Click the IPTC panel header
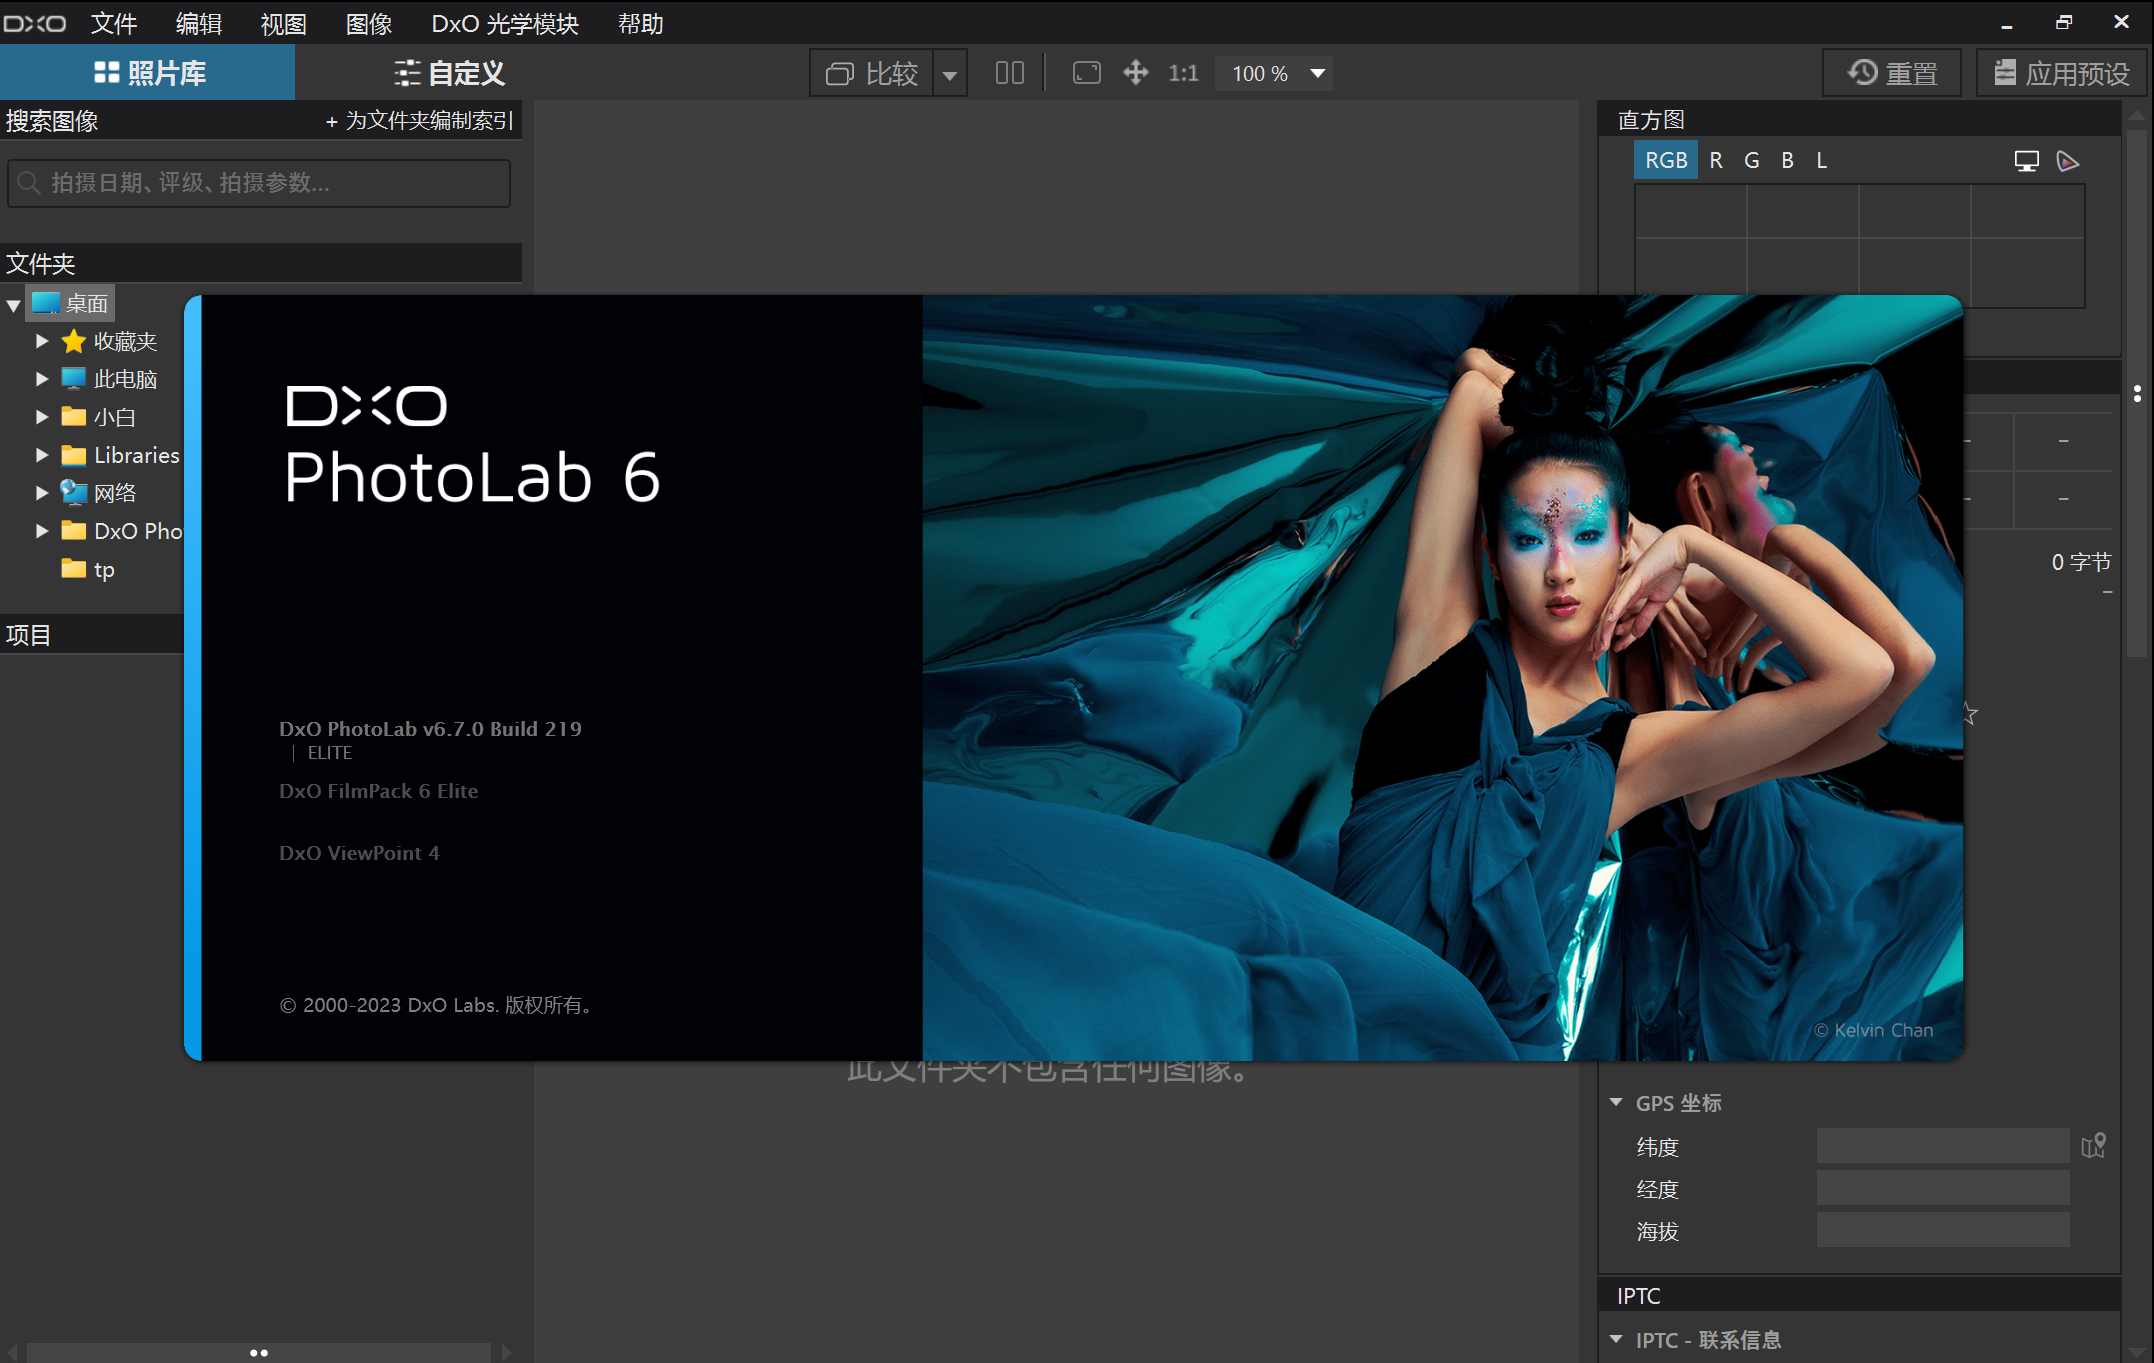The width and height of the screenshot is (2154, 1363). pos(1860,1295)
